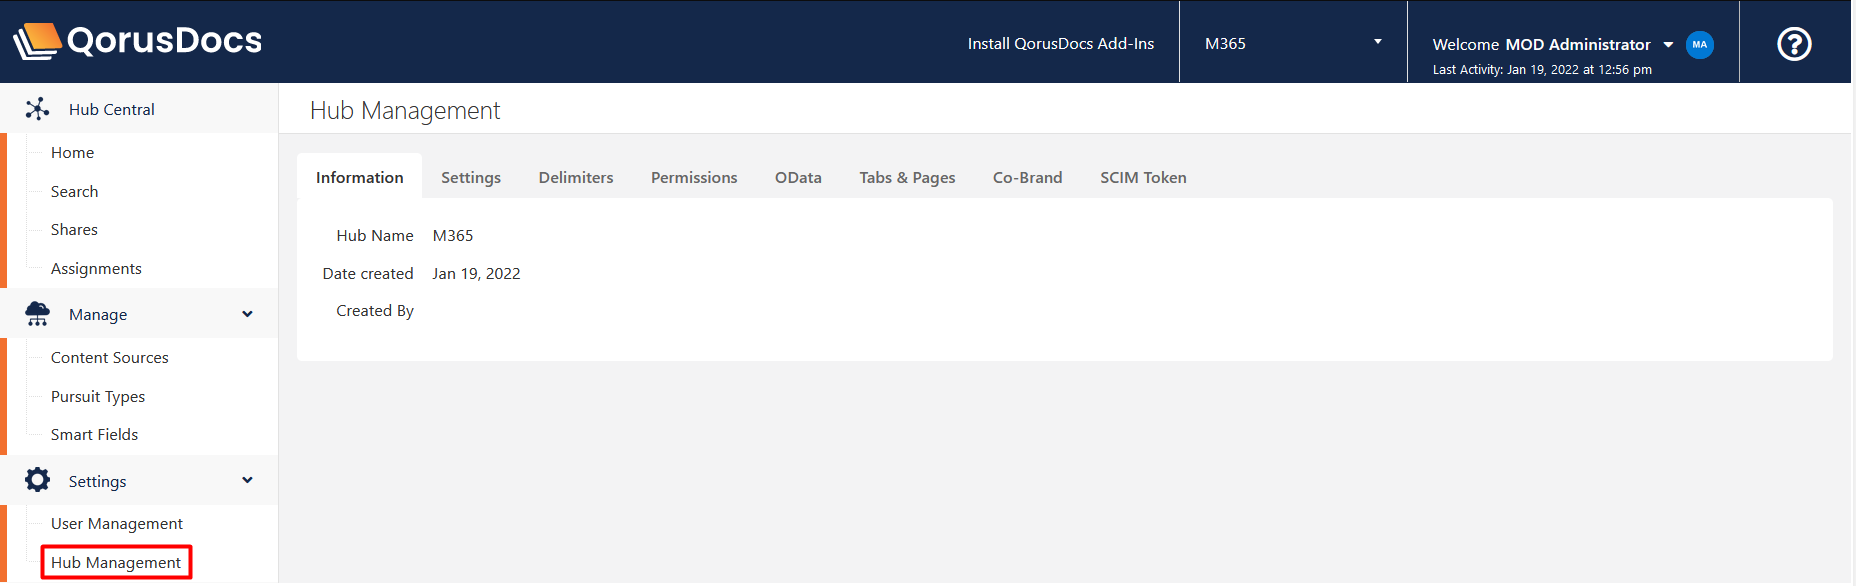Click the Settings gear icon
Image resolution: width=1856 pixels, height=586 pixels.
37,480
